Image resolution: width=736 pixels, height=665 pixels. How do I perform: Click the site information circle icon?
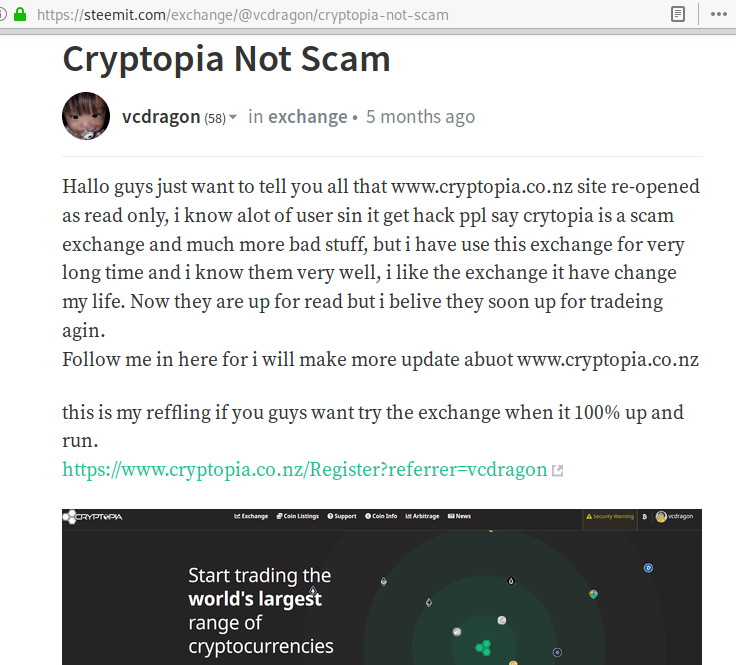pos(2,14)
